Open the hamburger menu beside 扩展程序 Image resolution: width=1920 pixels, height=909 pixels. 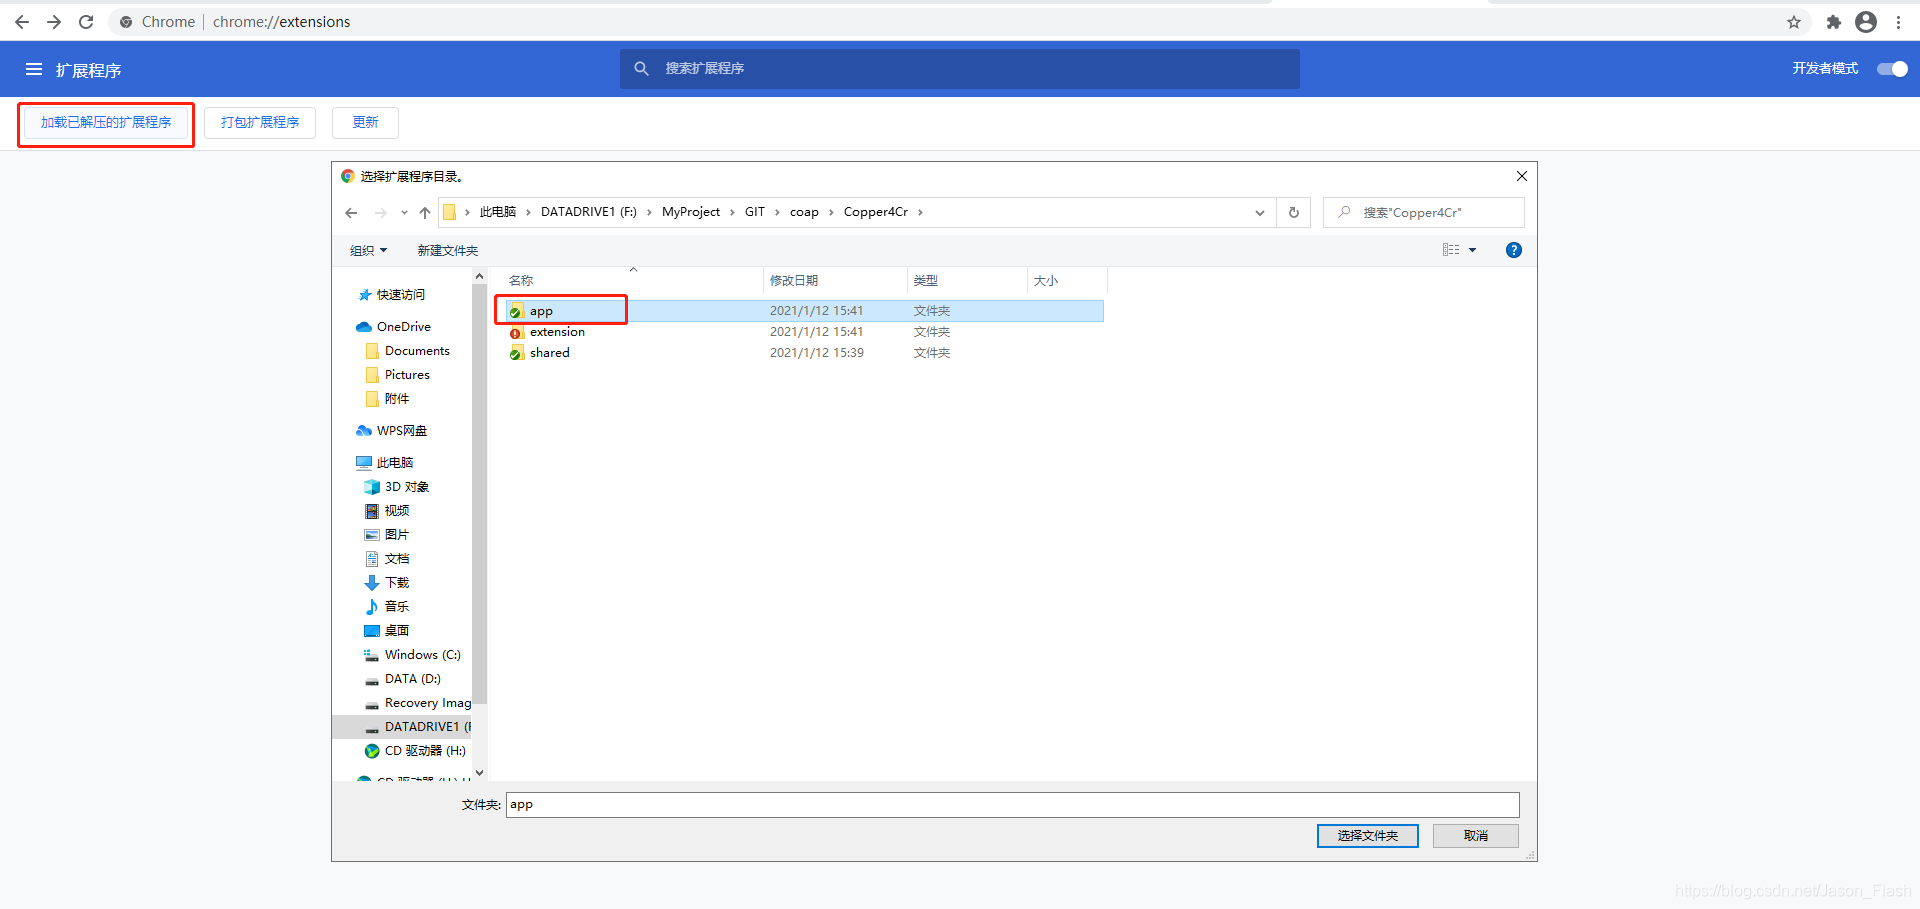[34, 69]
